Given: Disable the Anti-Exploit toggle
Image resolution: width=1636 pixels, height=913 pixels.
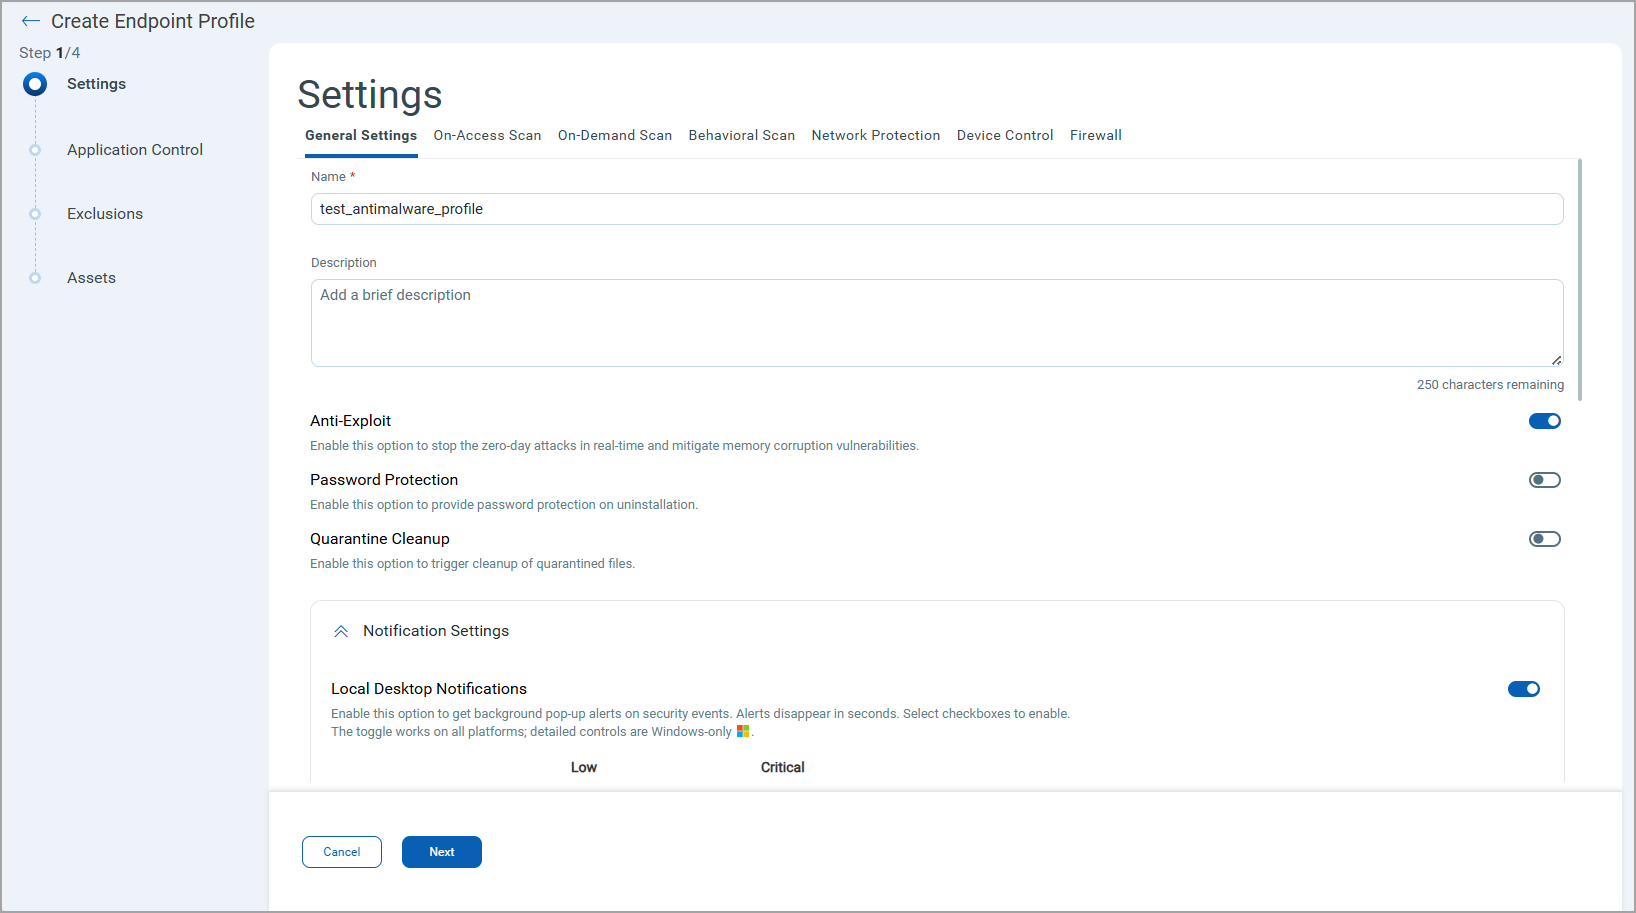Looking at the screenshot, I should tap(1544, 421).
